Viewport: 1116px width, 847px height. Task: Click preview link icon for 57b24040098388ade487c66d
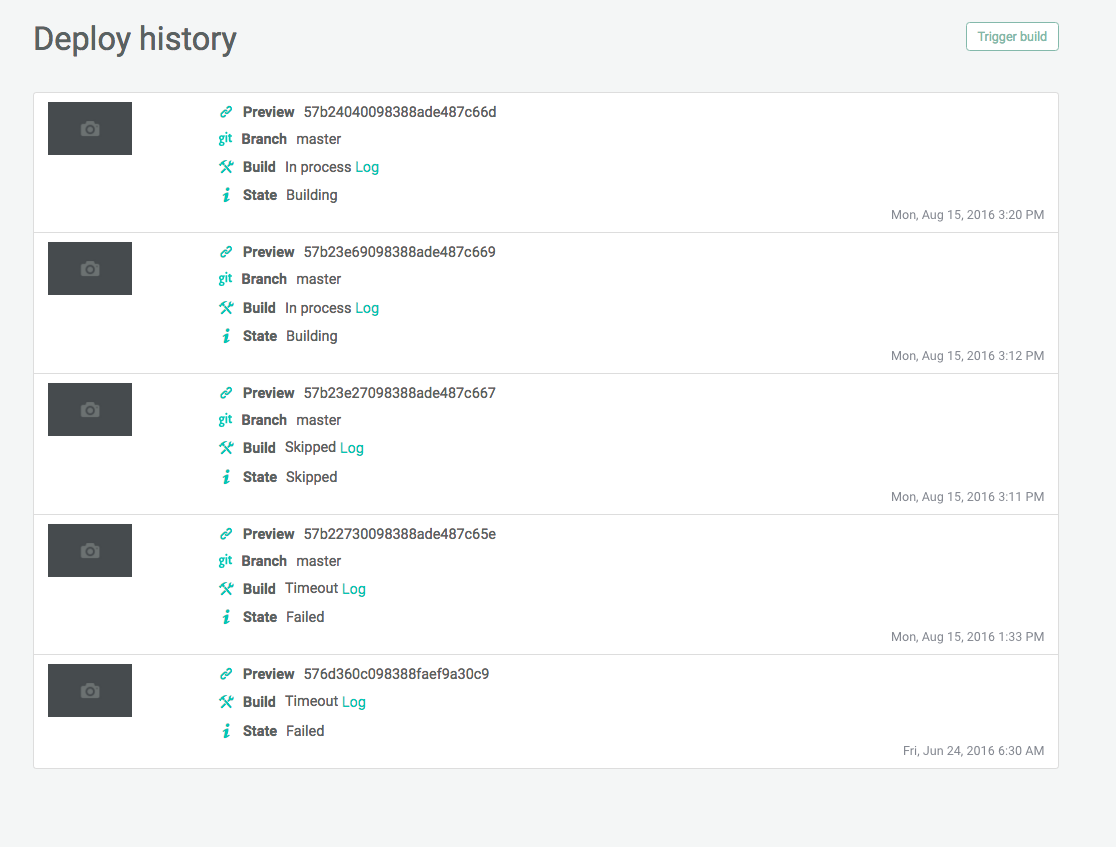pyautogui.click(x=226, y=112)
